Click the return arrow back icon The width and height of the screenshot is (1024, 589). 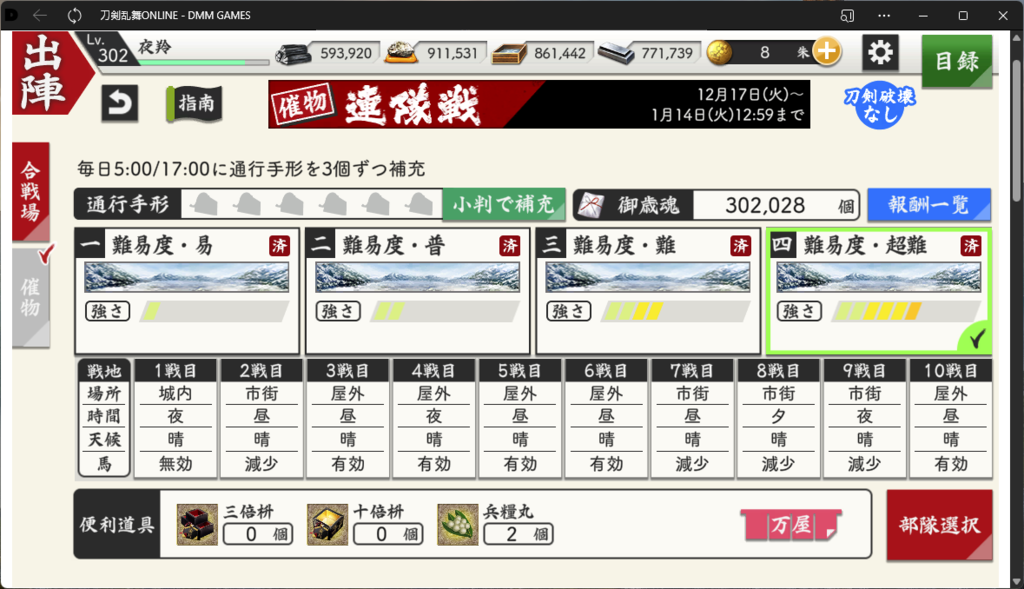[120, 103]
